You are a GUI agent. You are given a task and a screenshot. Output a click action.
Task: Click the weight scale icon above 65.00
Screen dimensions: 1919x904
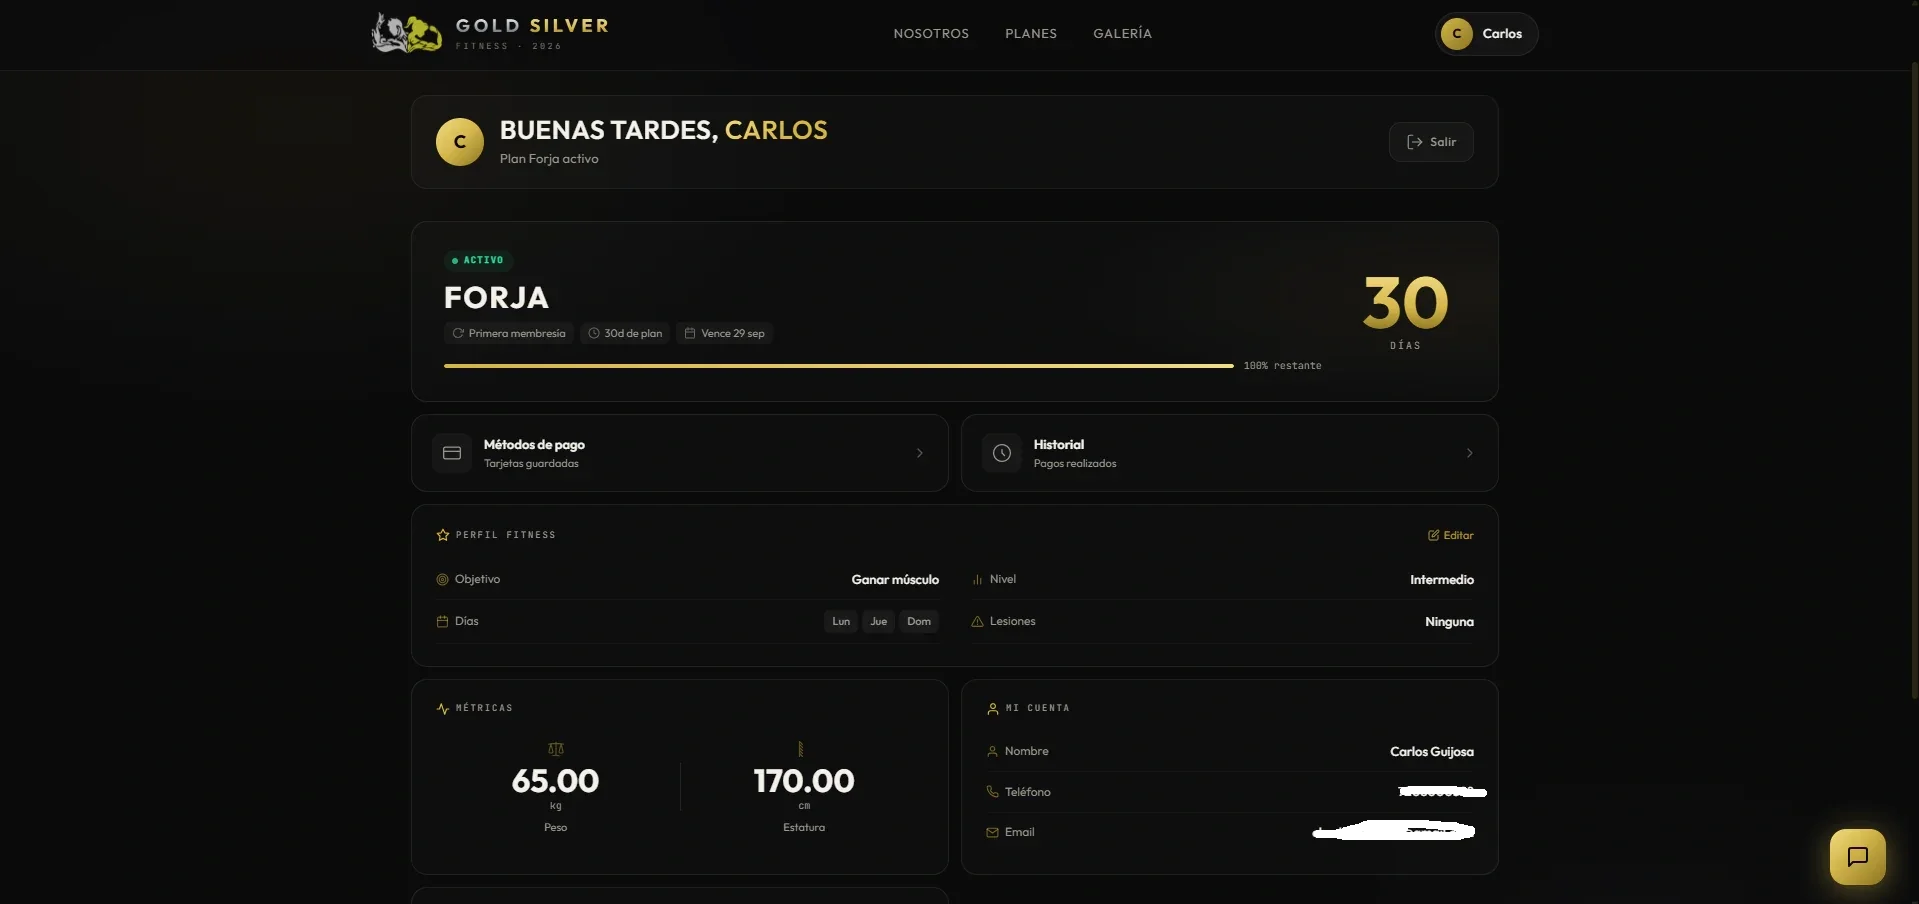[556, 749]
